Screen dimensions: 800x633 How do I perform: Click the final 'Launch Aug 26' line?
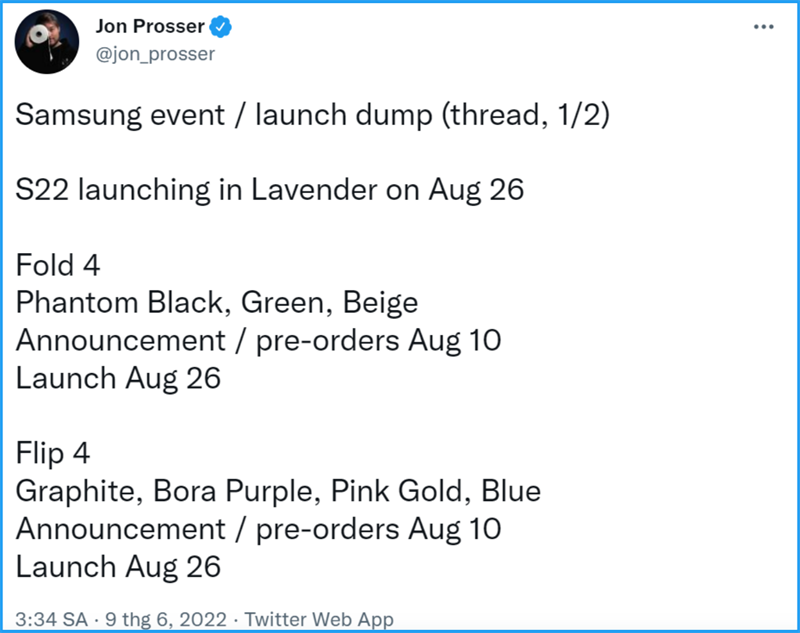[118, 567]
